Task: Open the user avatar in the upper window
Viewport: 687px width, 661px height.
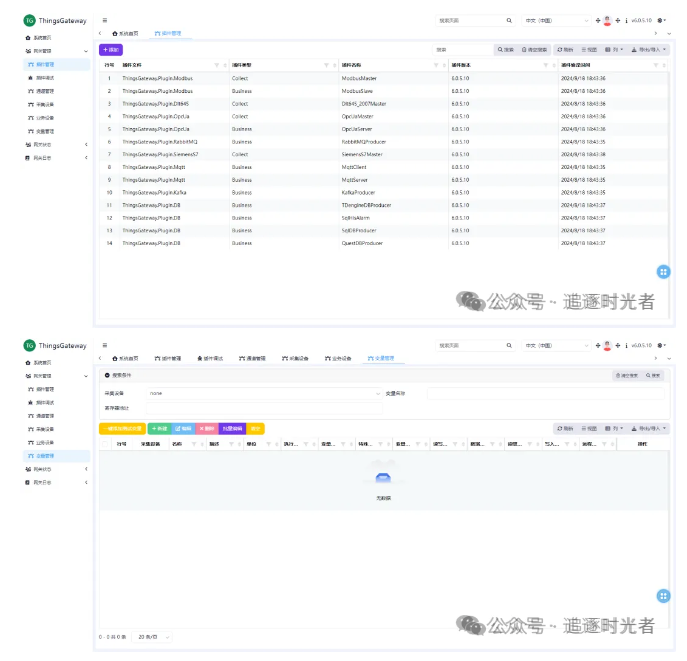Action: [x=607, y=21]
